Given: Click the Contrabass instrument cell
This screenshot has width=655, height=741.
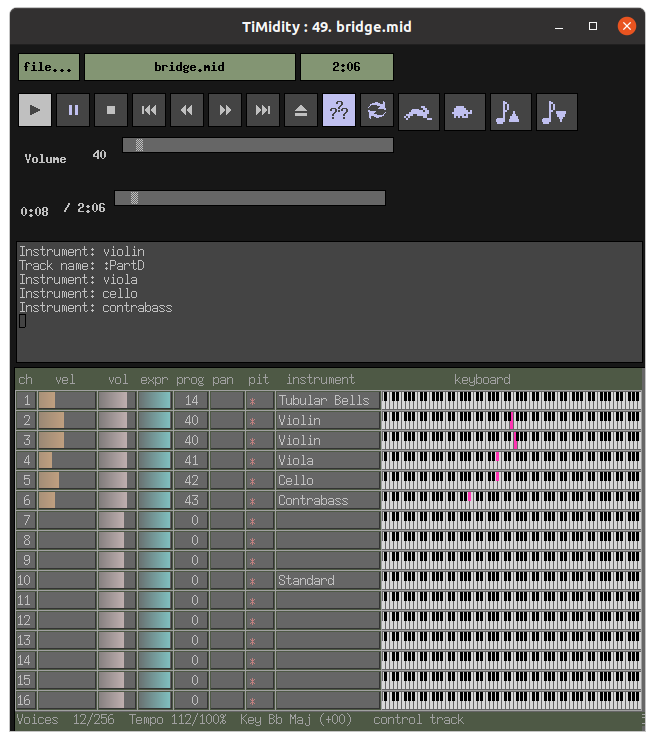Looking at the screenshot, I should [x=328, y=500].
